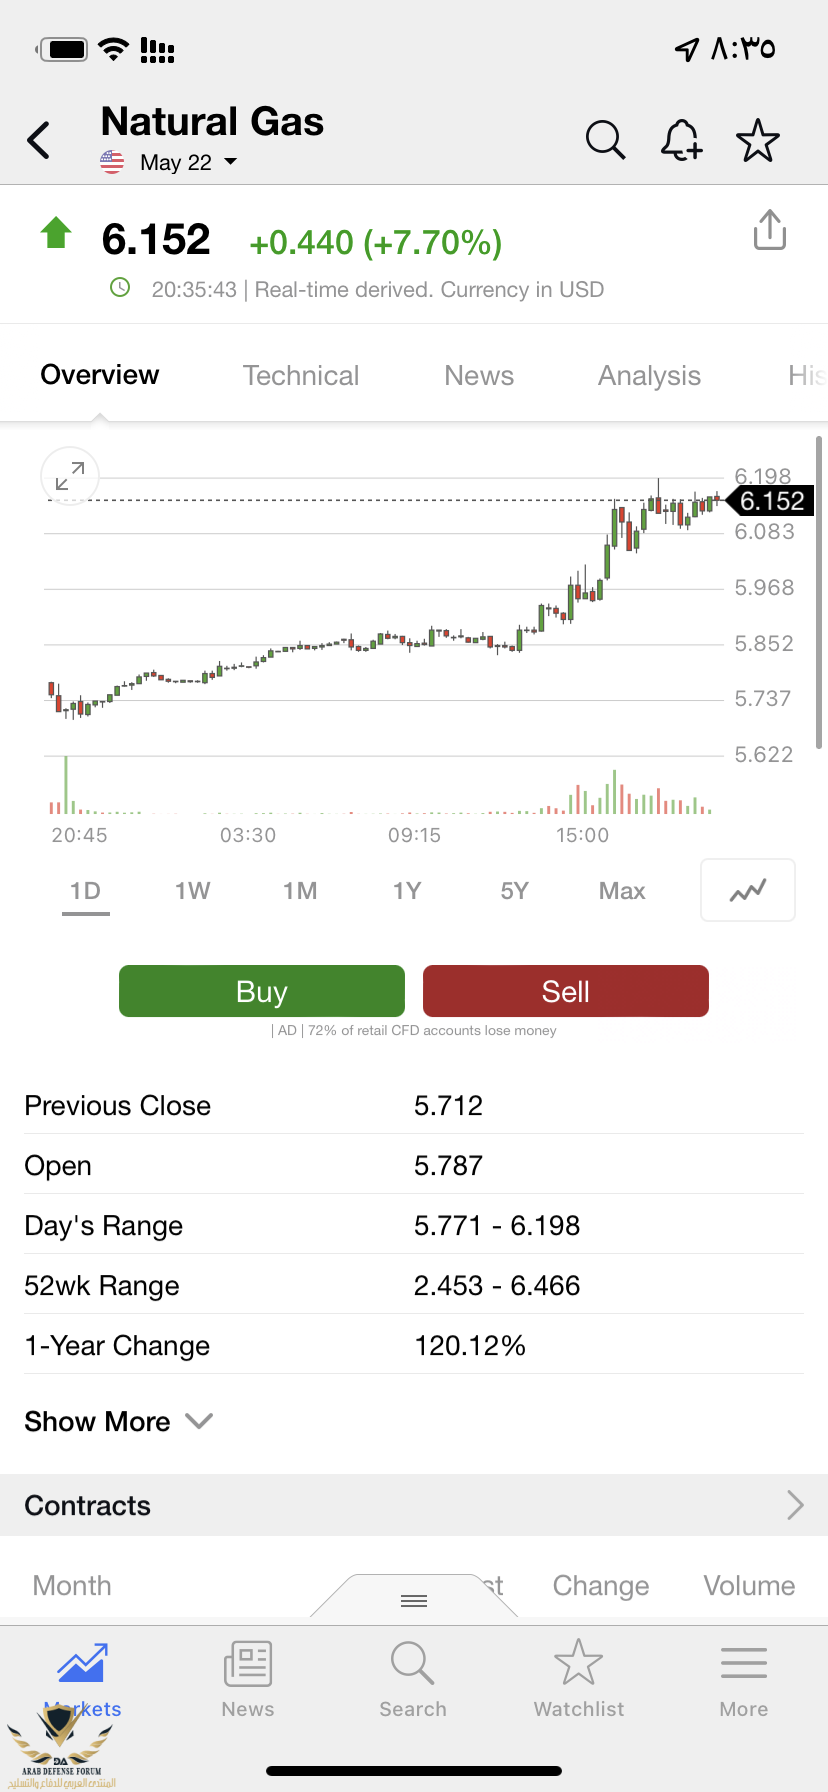Screen dimensions: 828x1792
Task: Switch chart type with line-chart icon
Action: point(748,890)
